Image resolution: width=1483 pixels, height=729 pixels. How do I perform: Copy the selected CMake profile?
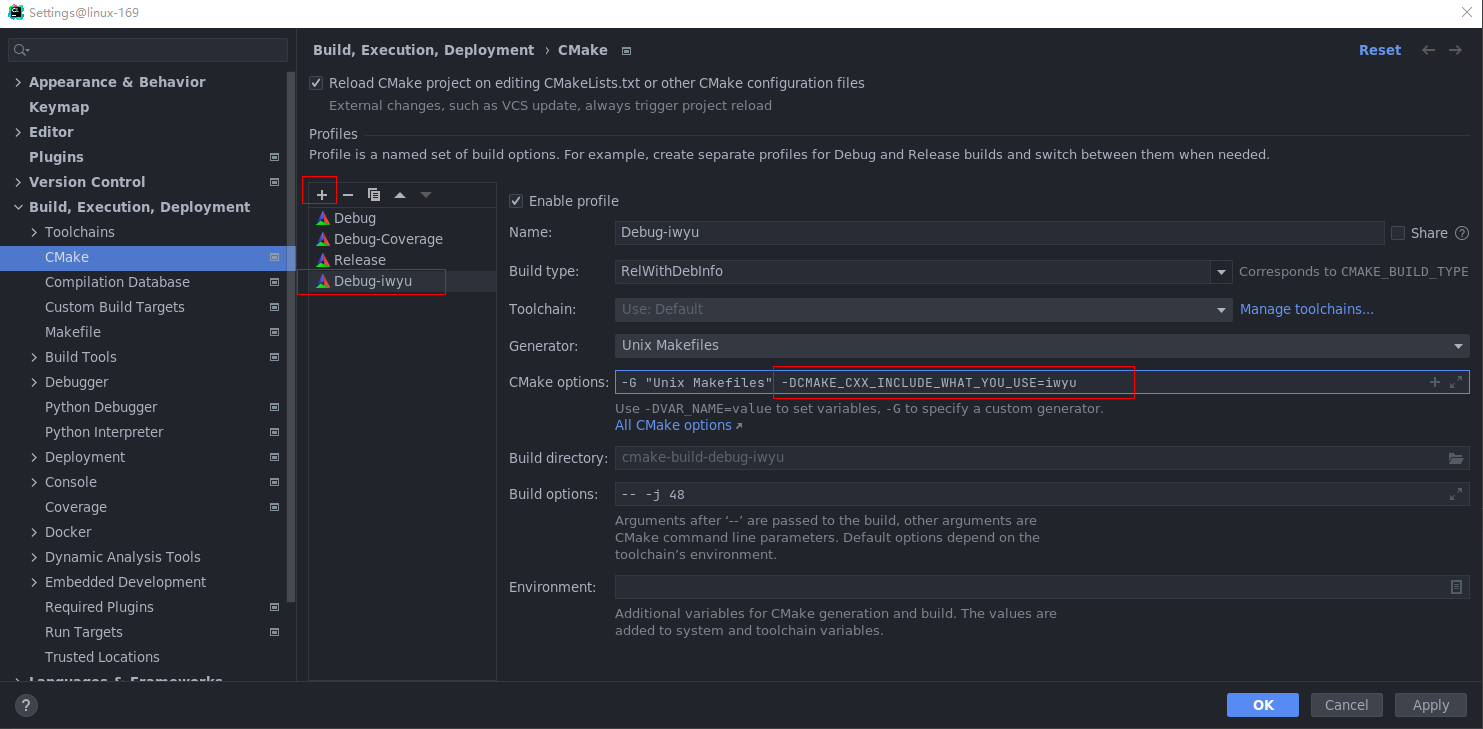[x=374, y=195]
